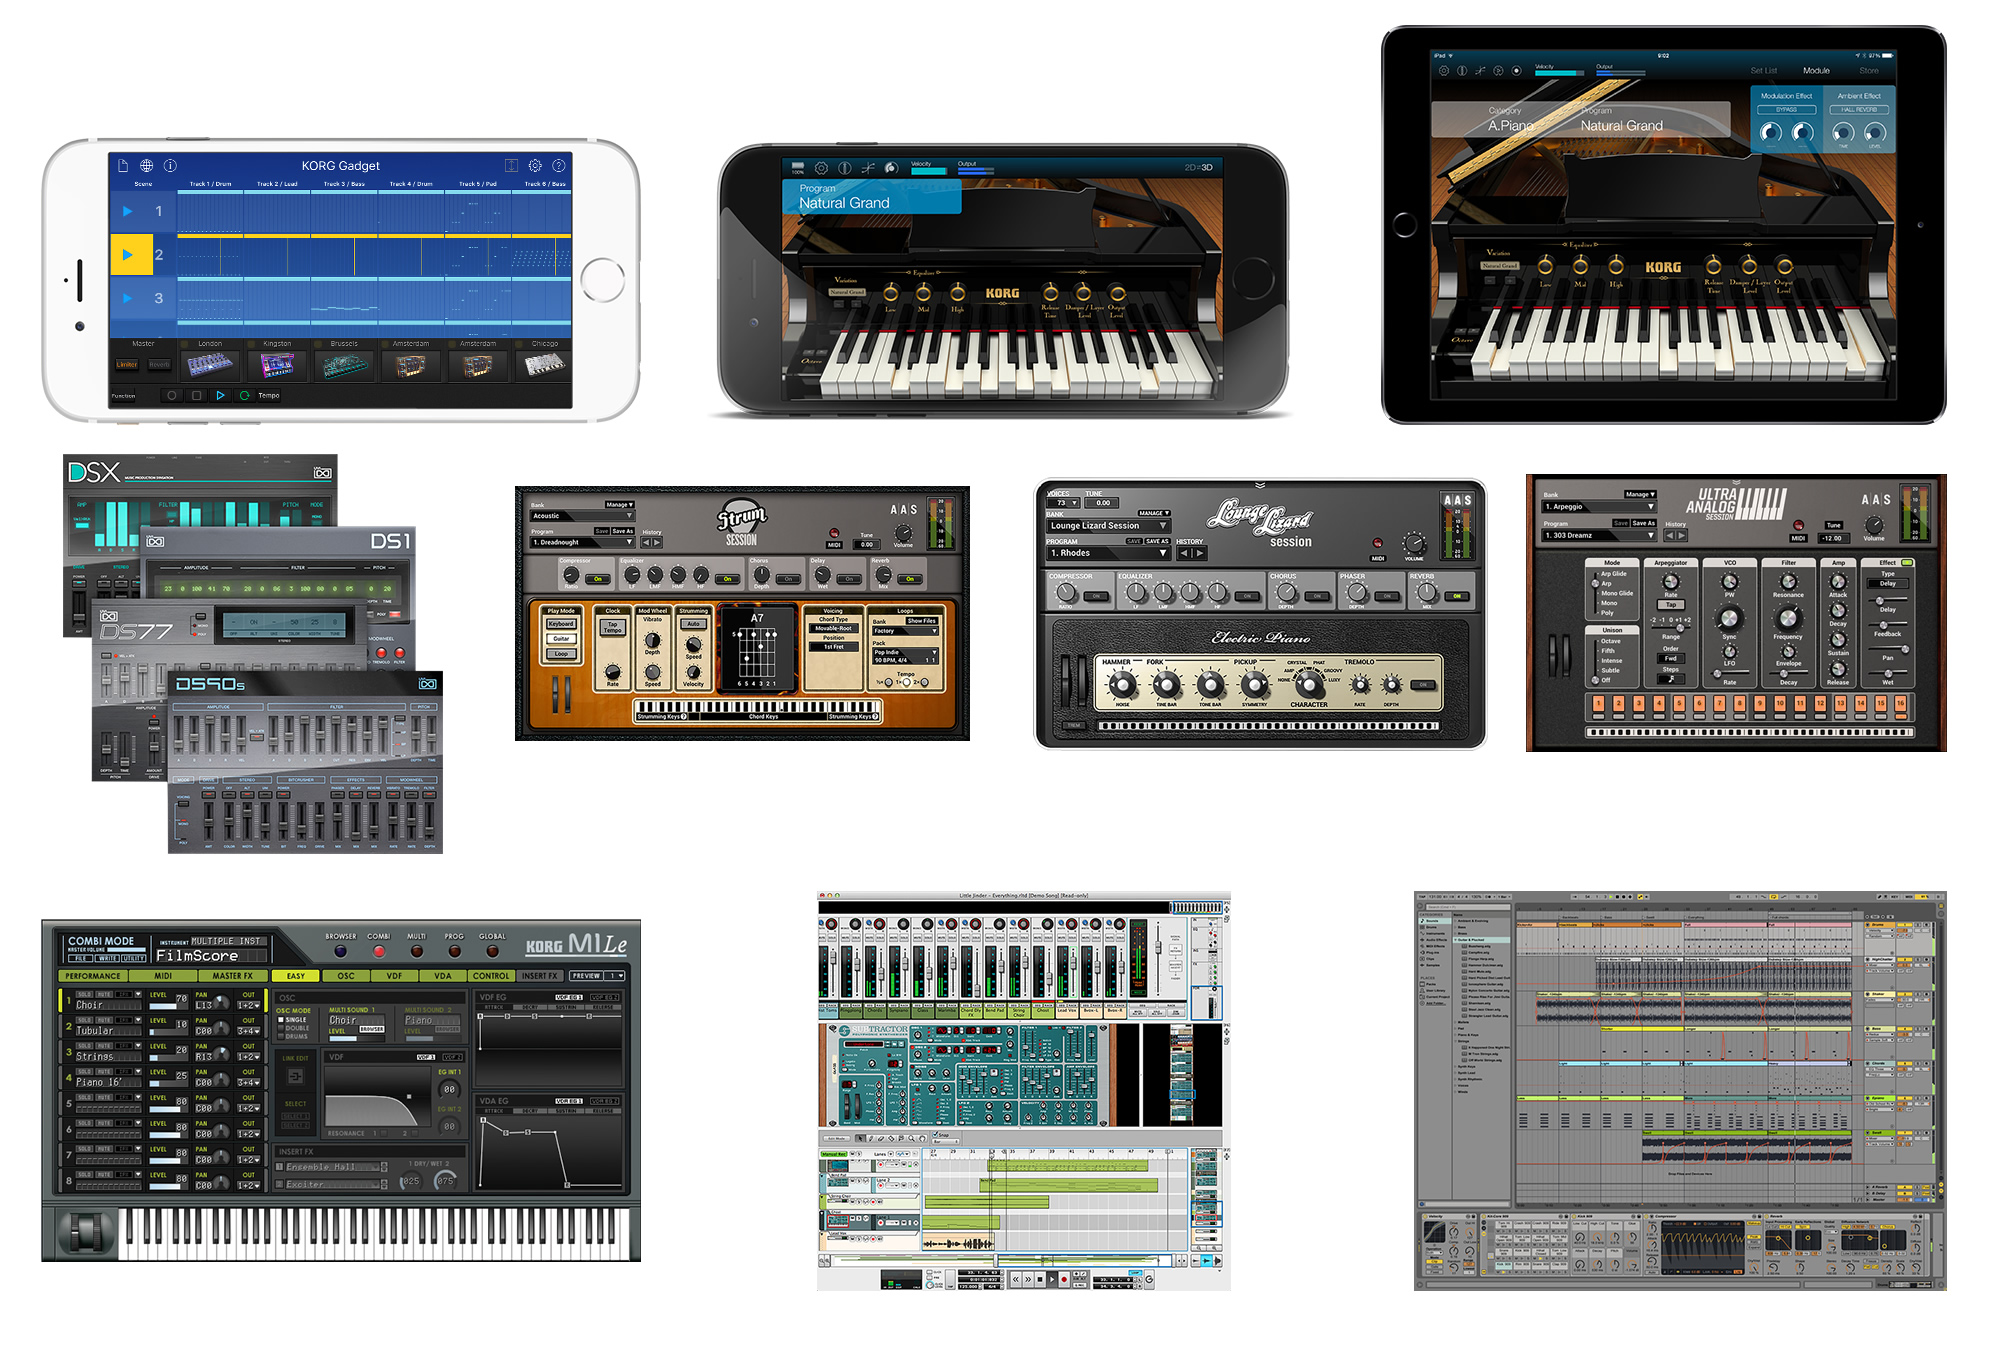Screen dimensions: 2000x1355
Task: Play scene 1 in KORG Gadget
Action: (127, 211)
